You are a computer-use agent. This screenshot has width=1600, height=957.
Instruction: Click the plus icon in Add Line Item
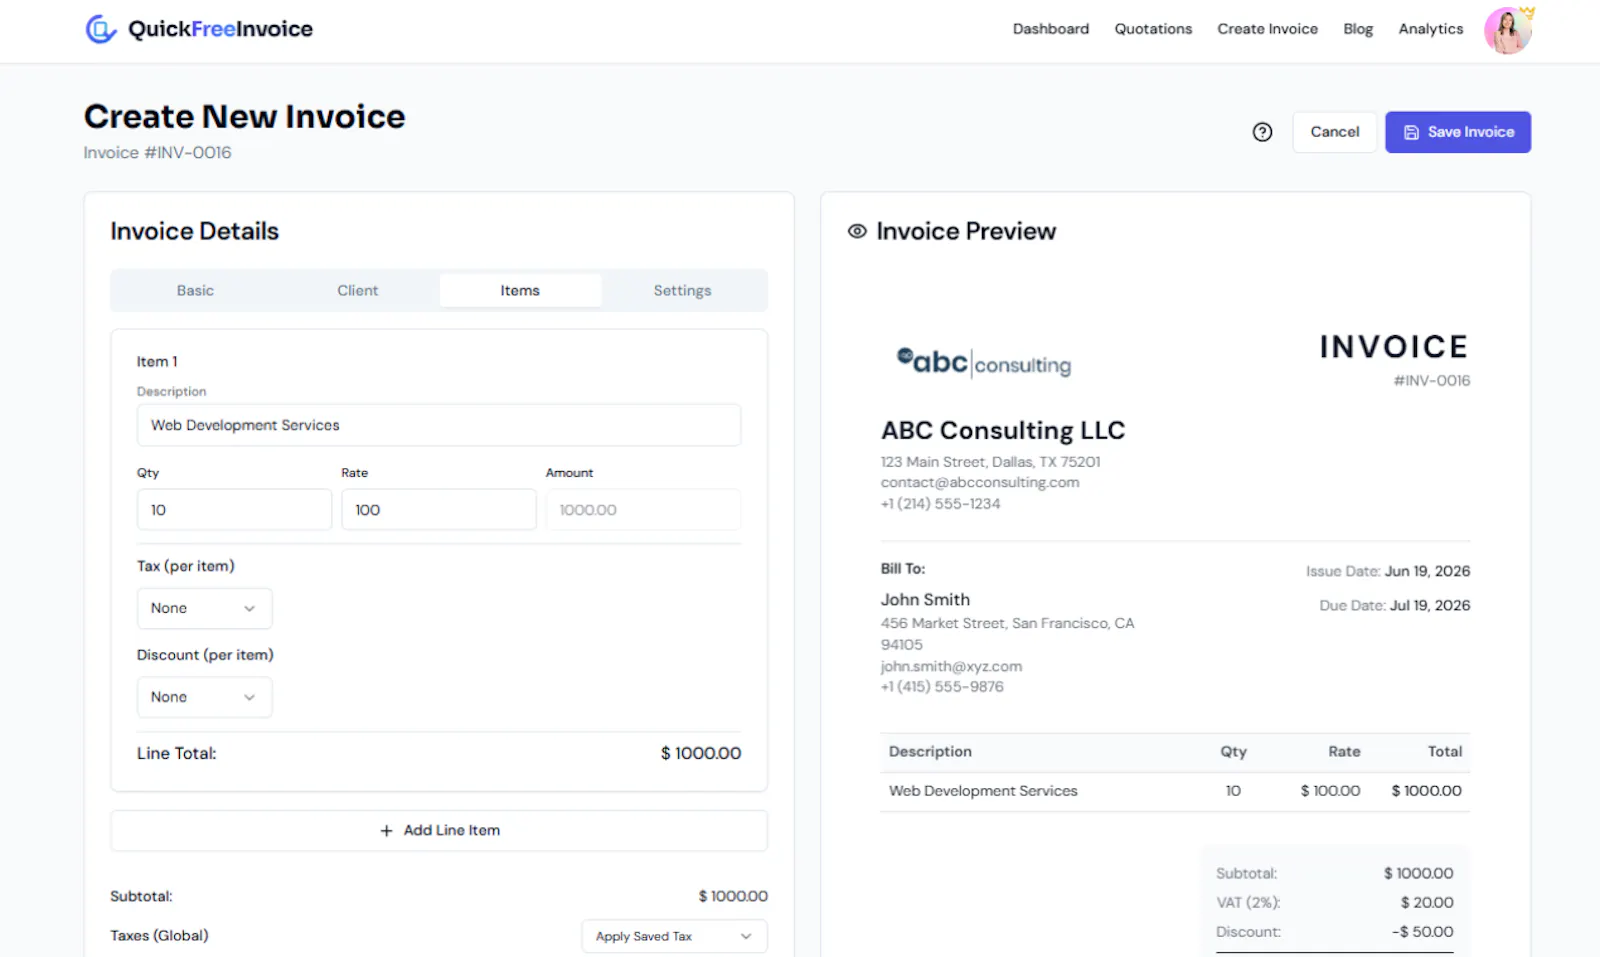click(386, 831)
